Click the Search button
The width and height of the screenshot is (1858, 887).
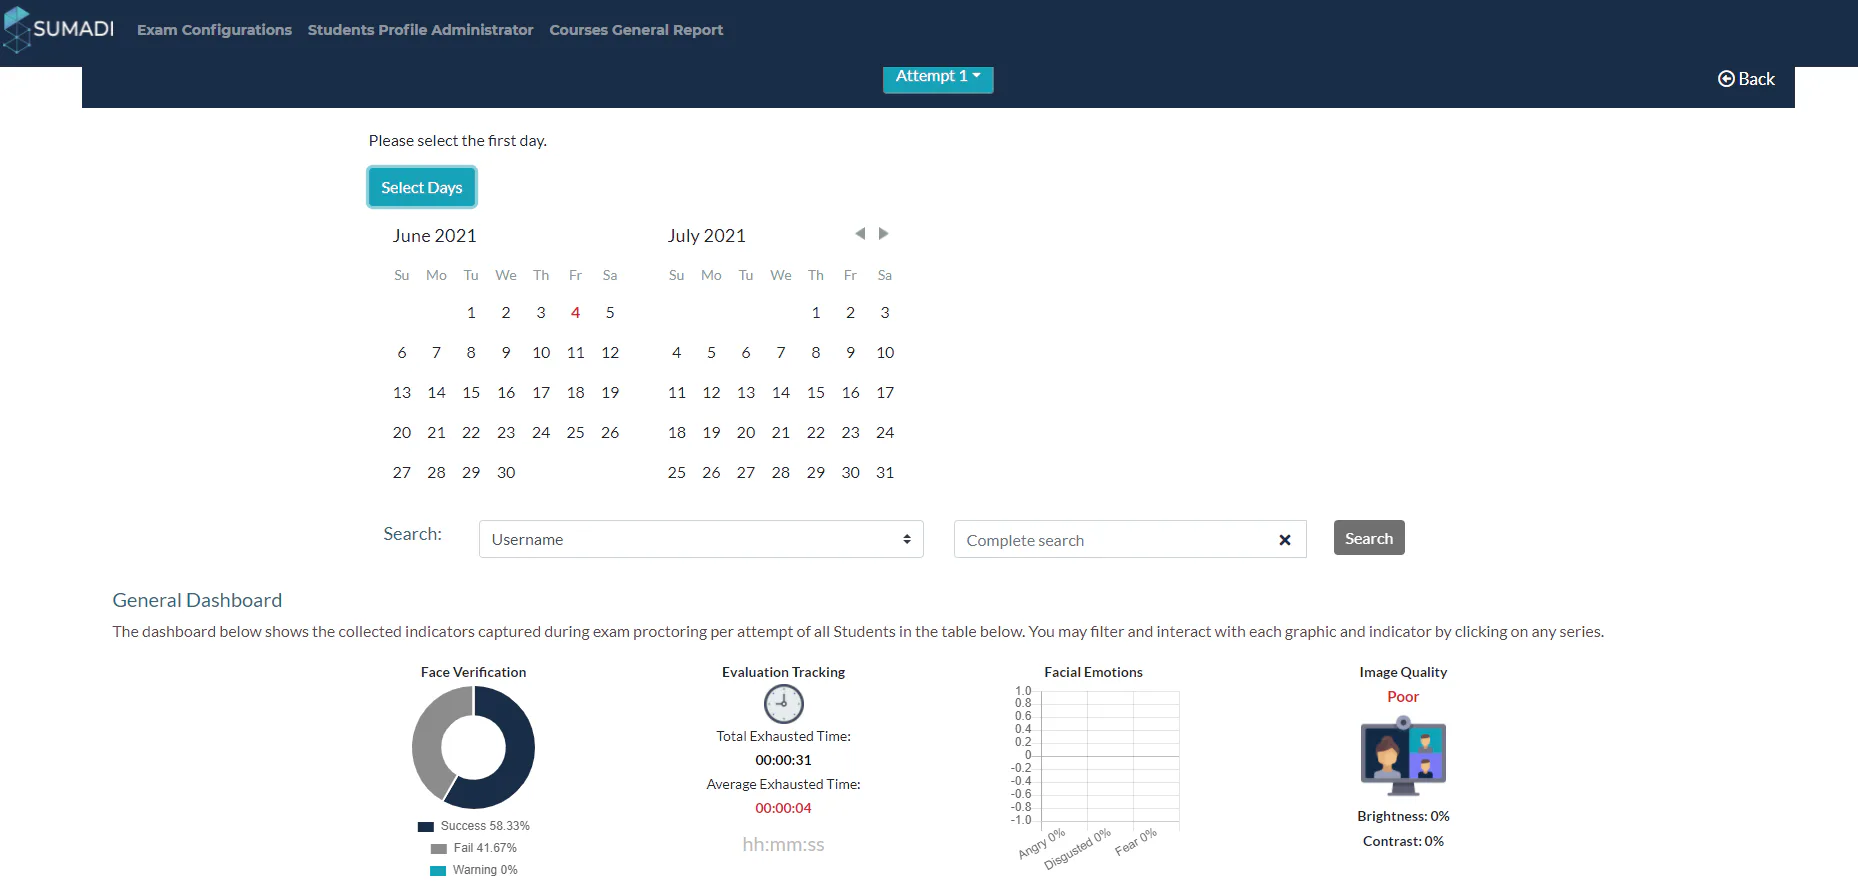(x=1369, y=538)
